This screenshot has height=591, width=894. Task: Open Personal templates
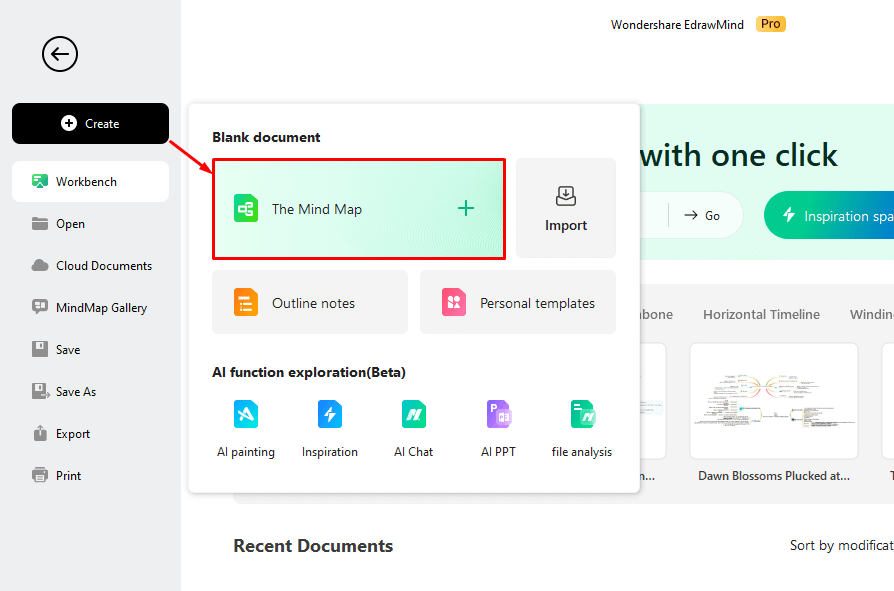click(518, 303)
